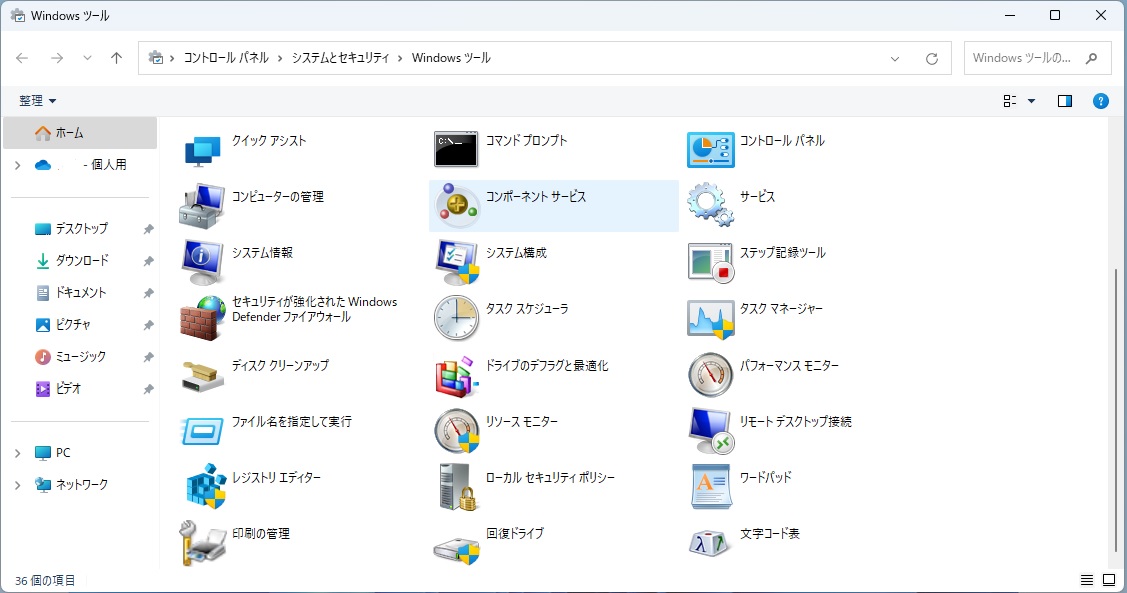This screenshot has height=593, width=1127.
Task: Switch to large icons view in status bar
Action: point(1109,580)
